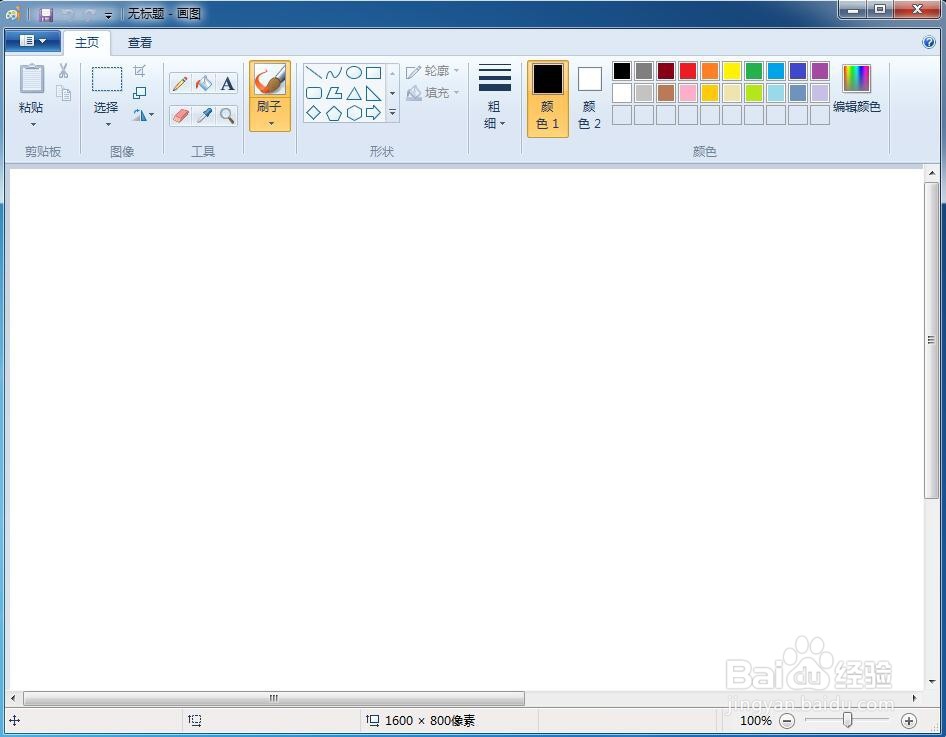Click the Brushes (刷子) icon
946x737 pixels.
(x=270, y=80)
